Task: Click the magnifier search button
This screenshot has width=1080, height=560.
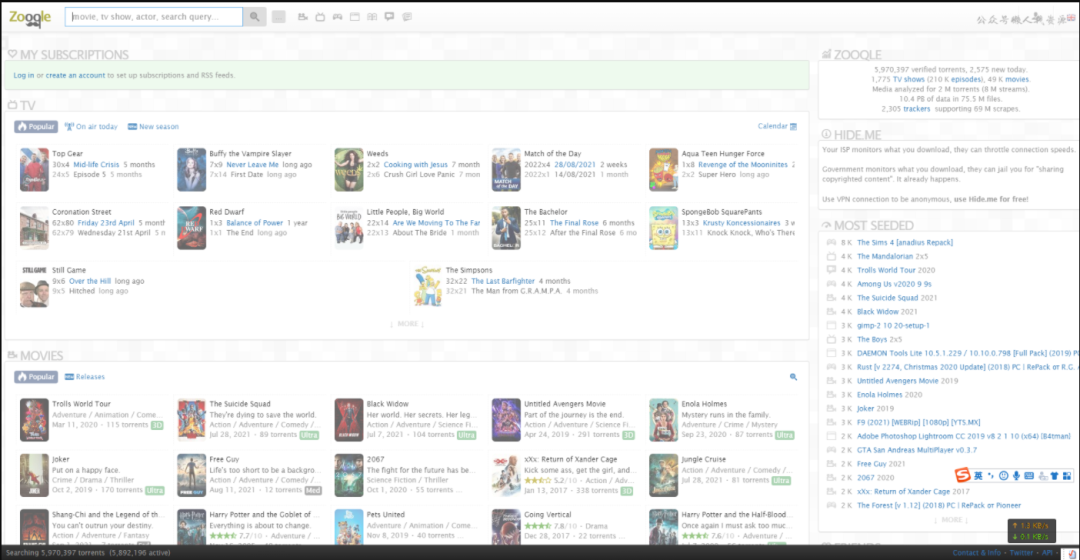Action: click(255, 17)
